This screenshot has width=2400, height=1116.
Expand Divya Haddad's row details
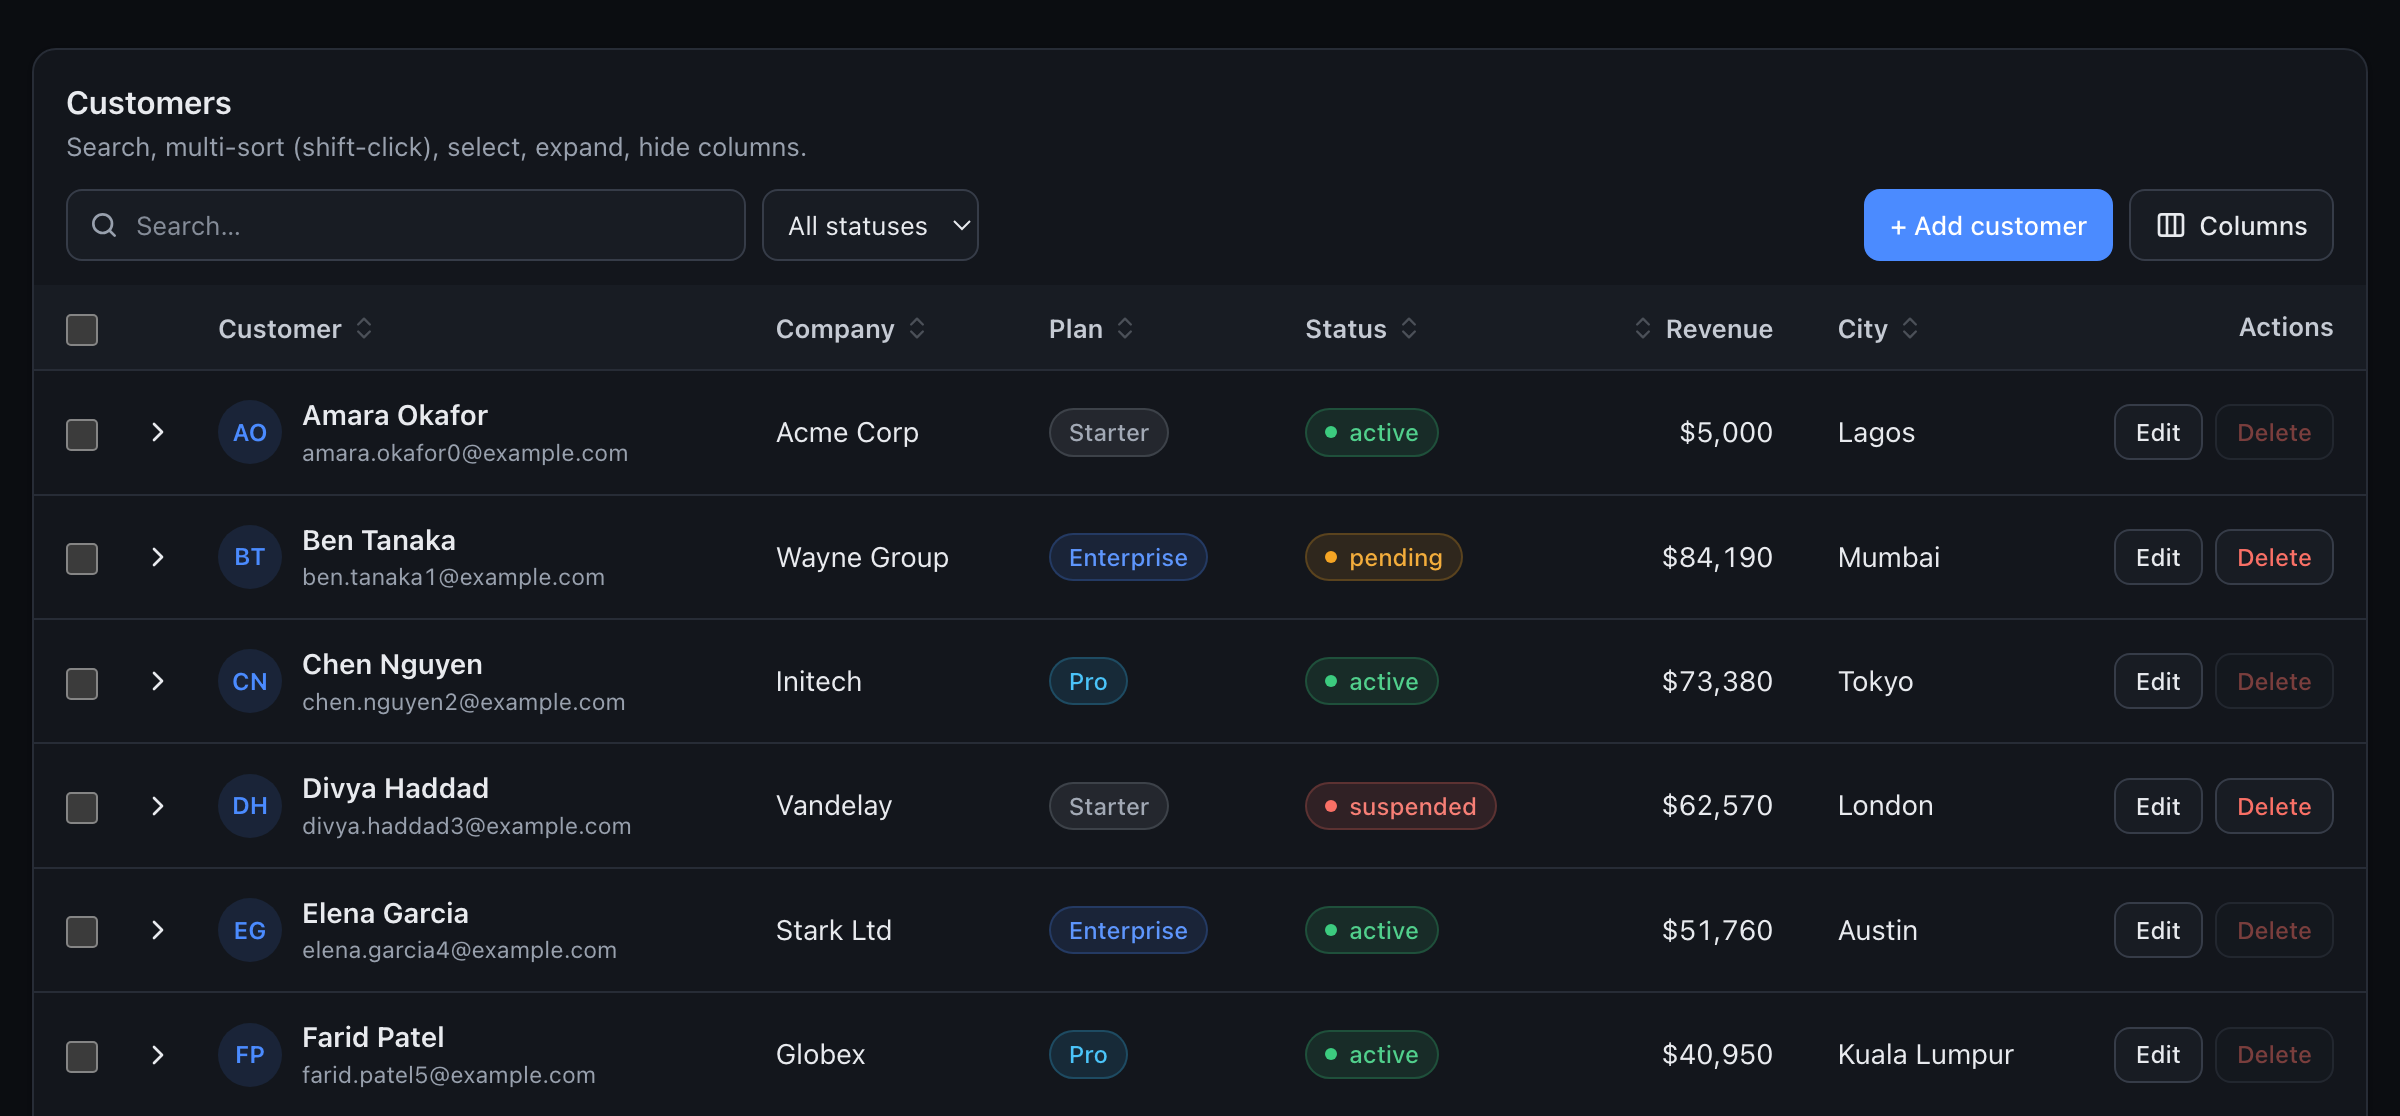pos(157,806)
